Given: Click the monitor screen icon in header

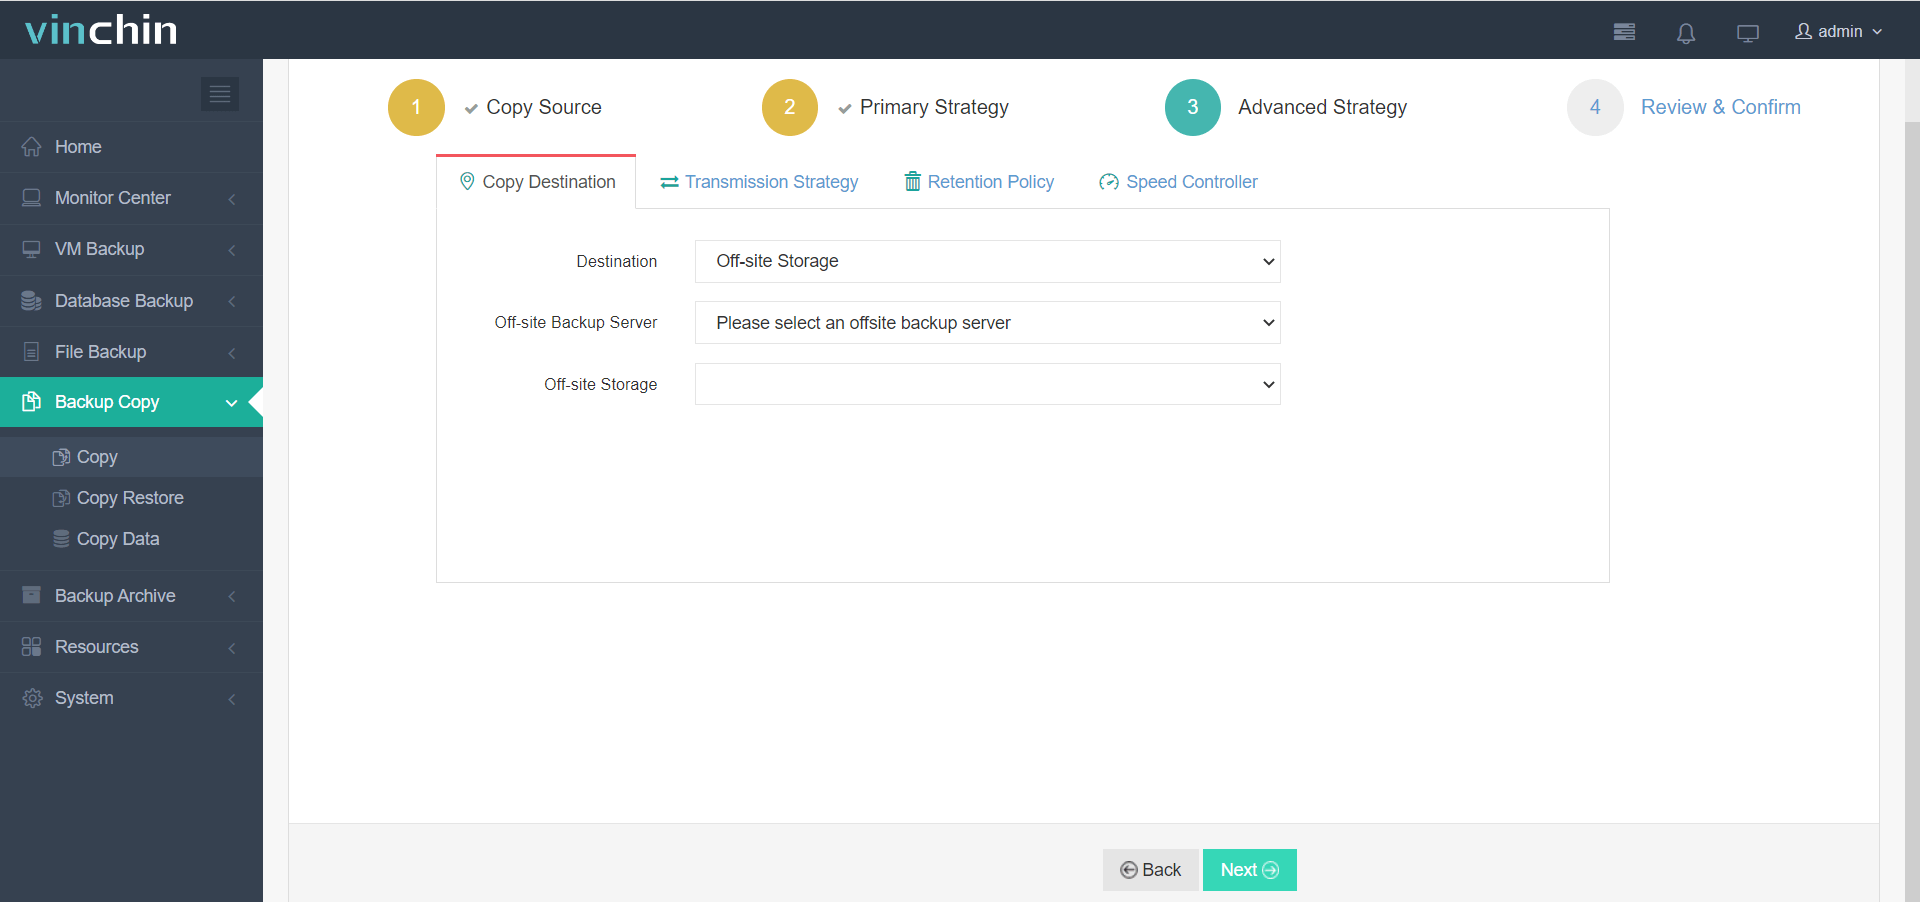Looking at the screenshot, I should pos(1748,33).
